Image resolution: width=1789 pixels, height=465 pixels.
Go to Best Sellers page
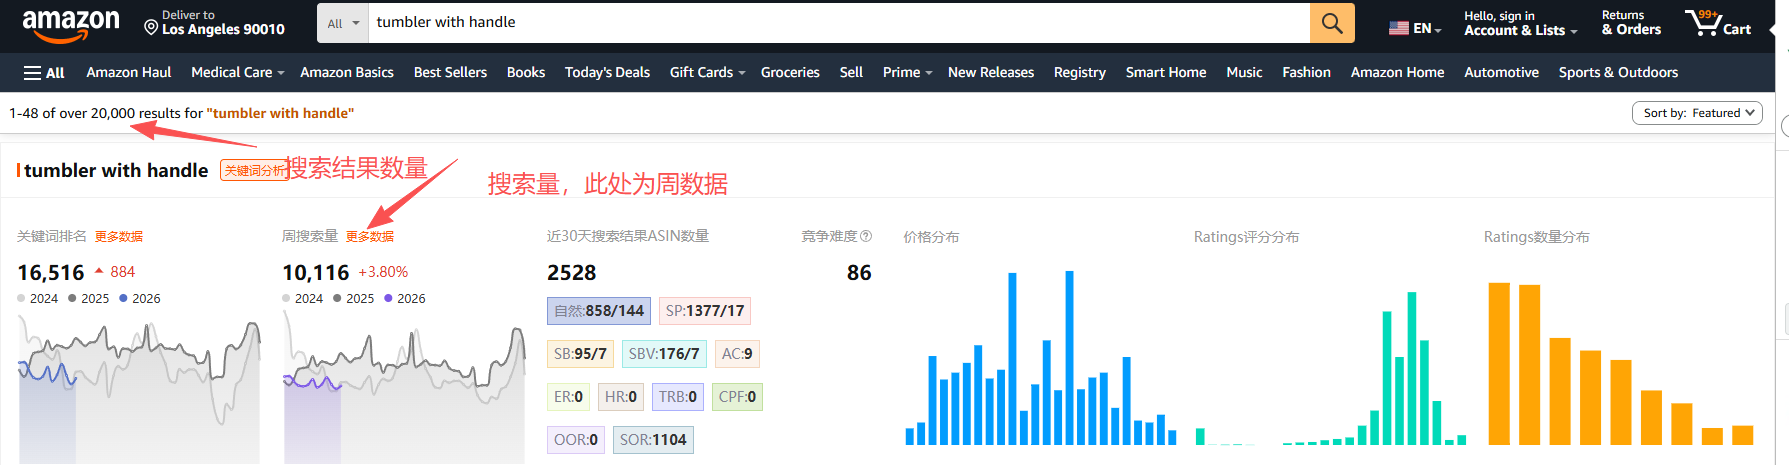450,73
